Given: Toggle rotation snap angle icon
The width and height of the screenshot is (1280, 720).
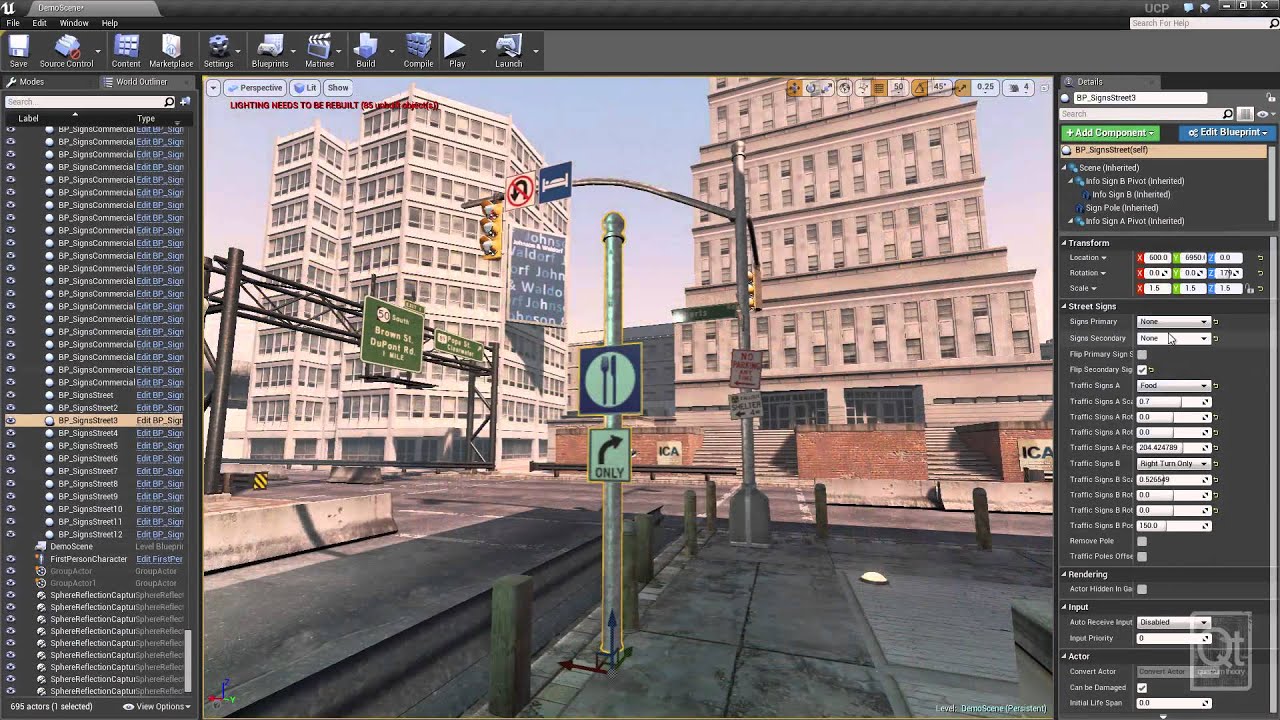Looking at the screenshot, I should pyautogui.click(x=920, y=88).
